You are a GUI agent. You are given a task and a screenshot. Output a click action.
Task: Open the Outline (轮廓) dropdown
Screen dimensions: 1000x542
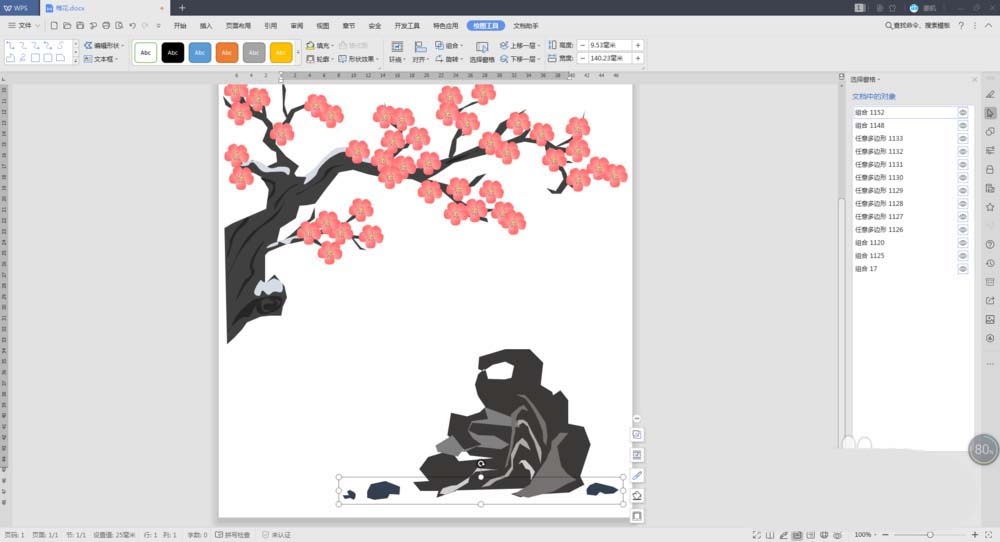click(320, 59)
